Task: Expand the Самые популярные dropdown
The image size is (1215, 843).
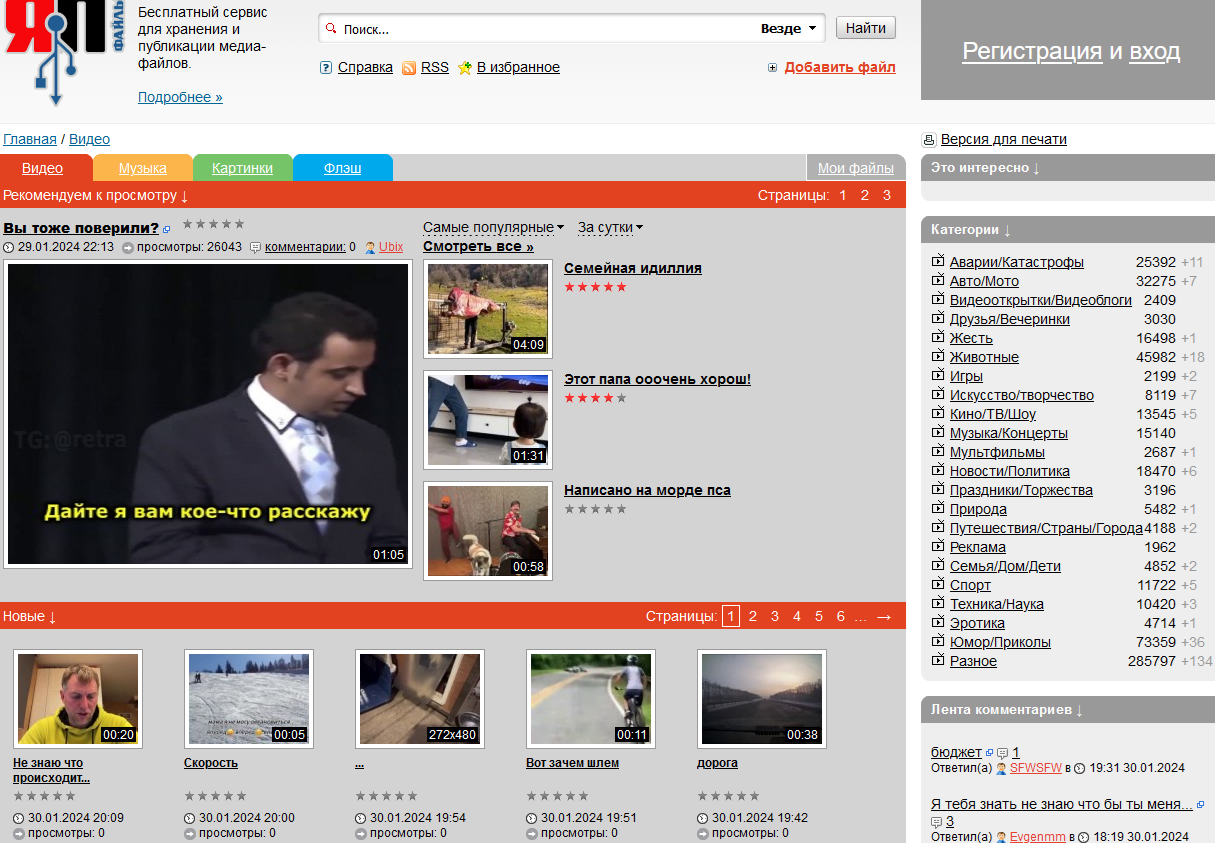Action: [x=493, y=227]
